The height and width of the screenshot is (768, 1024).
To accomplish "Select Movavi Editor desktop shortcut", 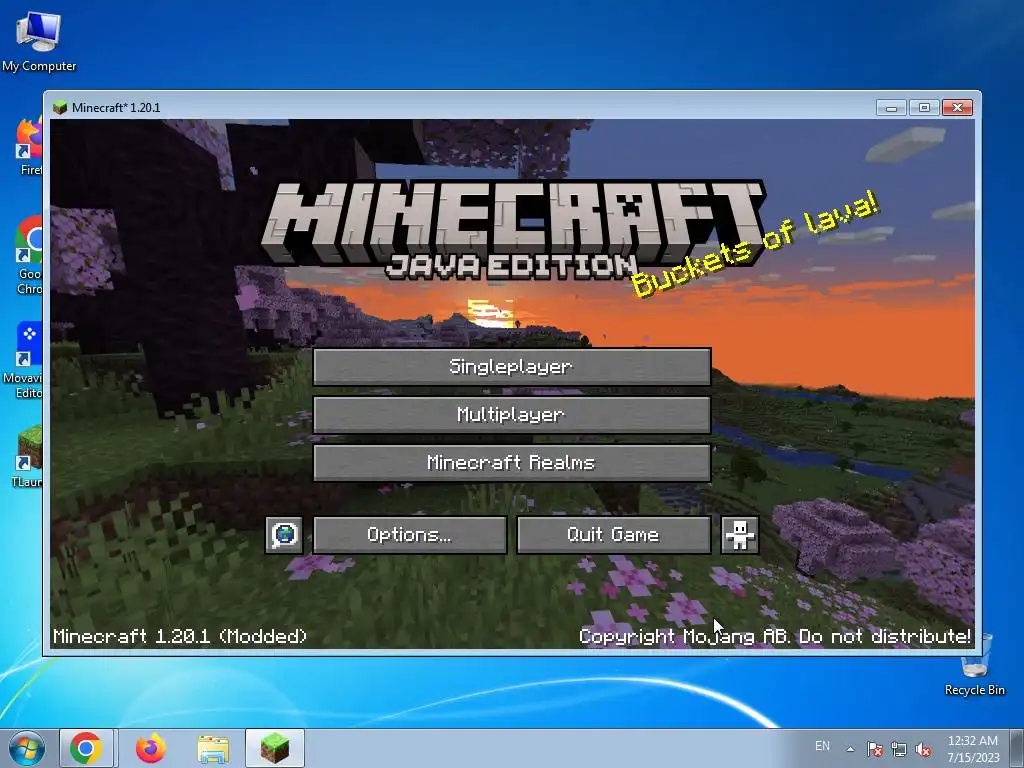I will point(24,360).
